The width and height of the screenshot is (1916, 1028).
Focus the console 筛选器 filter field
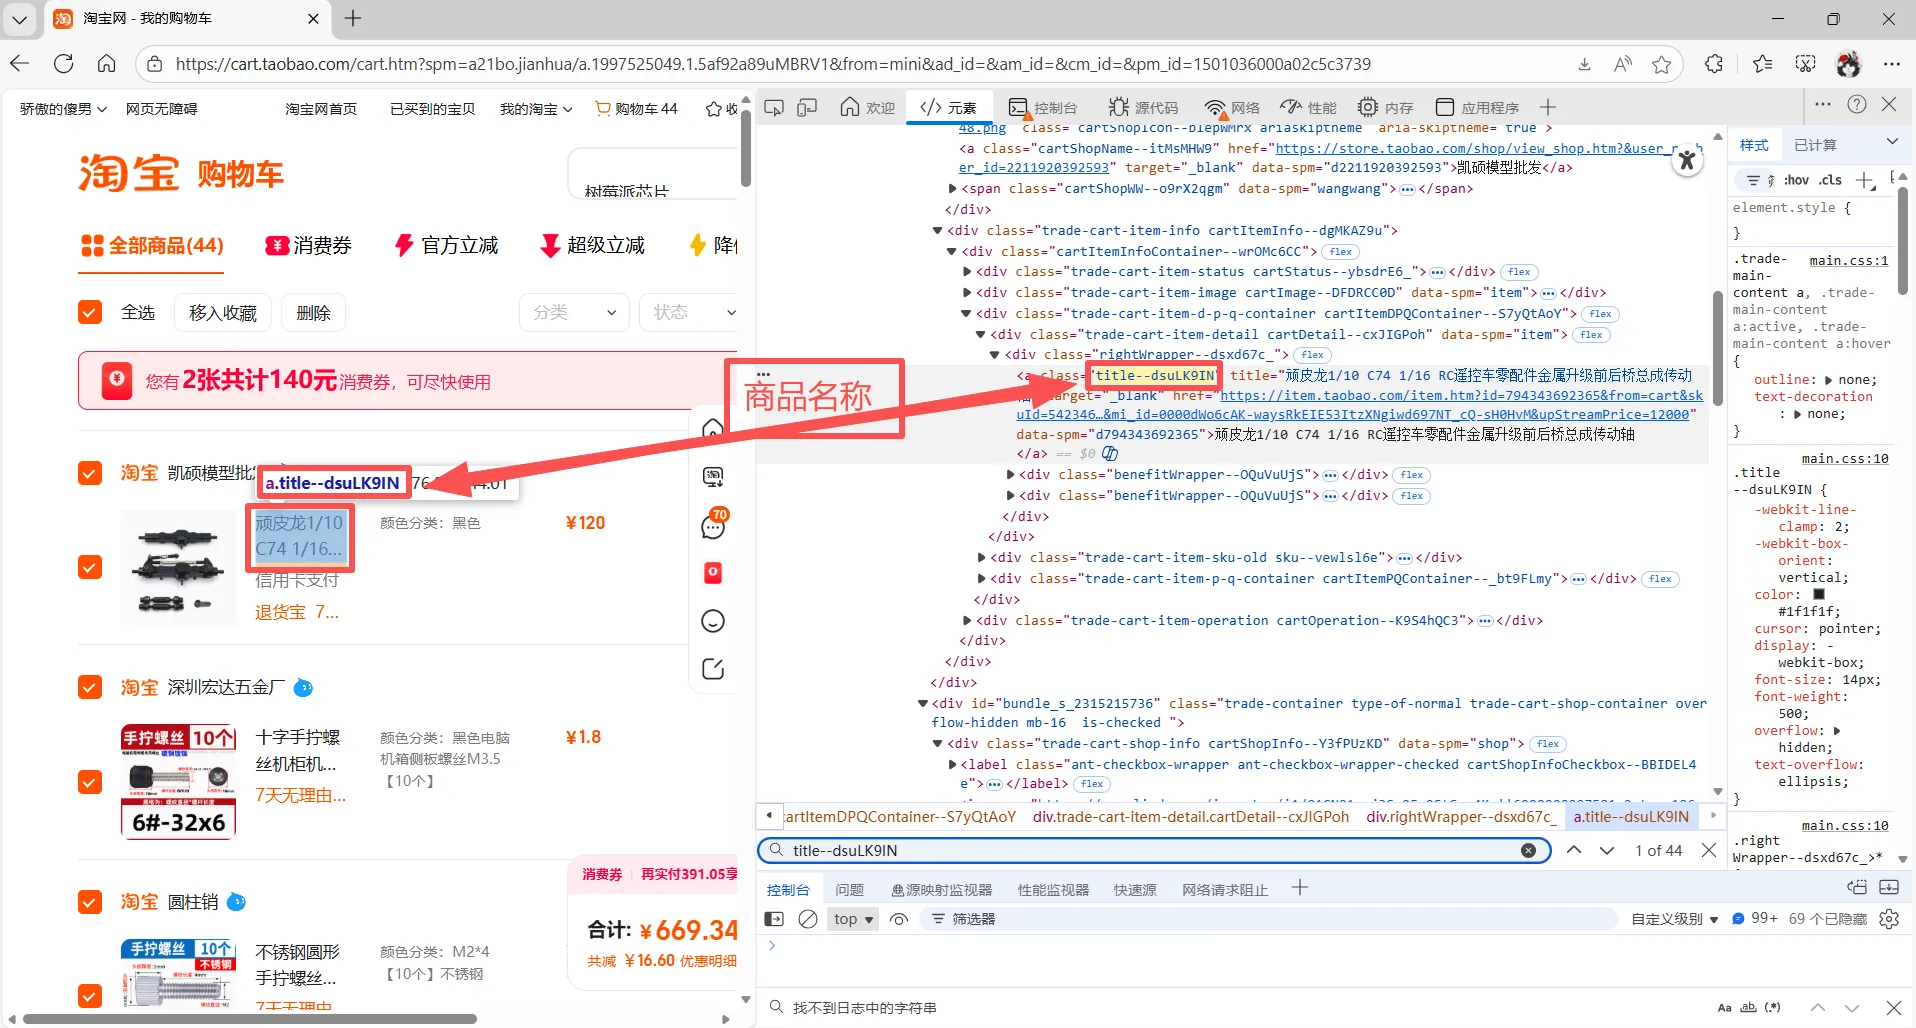(1270, 919)
